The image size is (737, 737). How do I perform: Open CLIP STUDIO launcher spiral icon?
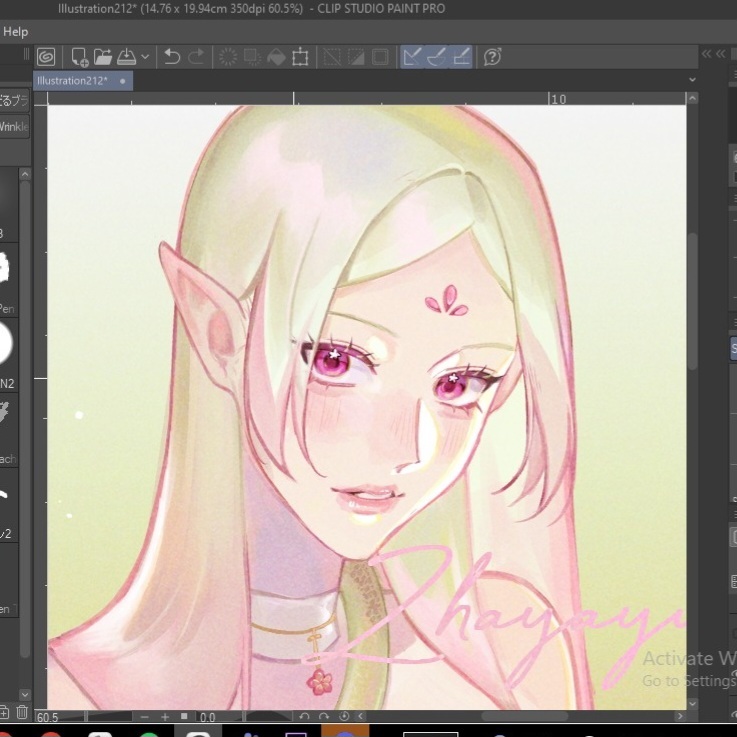tap(46, 57)
